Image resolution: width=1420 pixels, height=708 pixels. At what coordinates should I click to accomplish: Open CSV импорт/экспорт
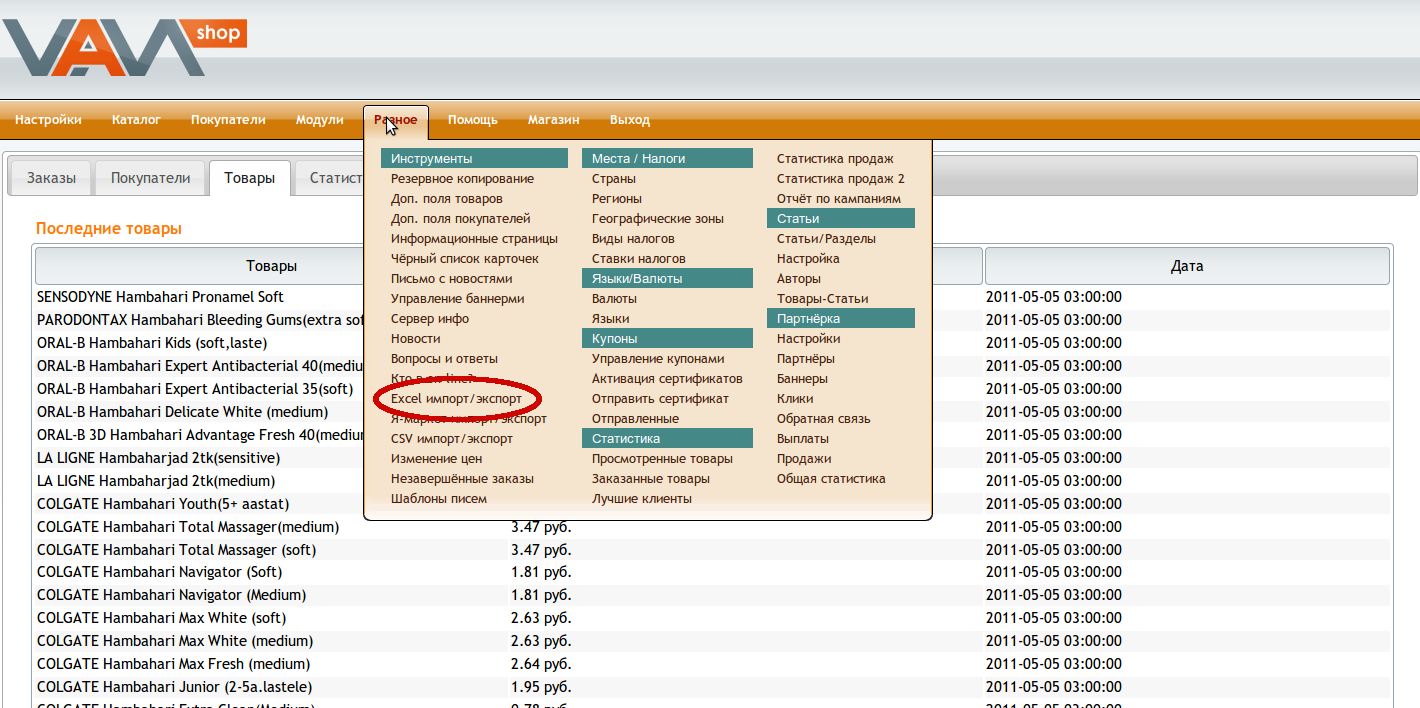(452, 439)
